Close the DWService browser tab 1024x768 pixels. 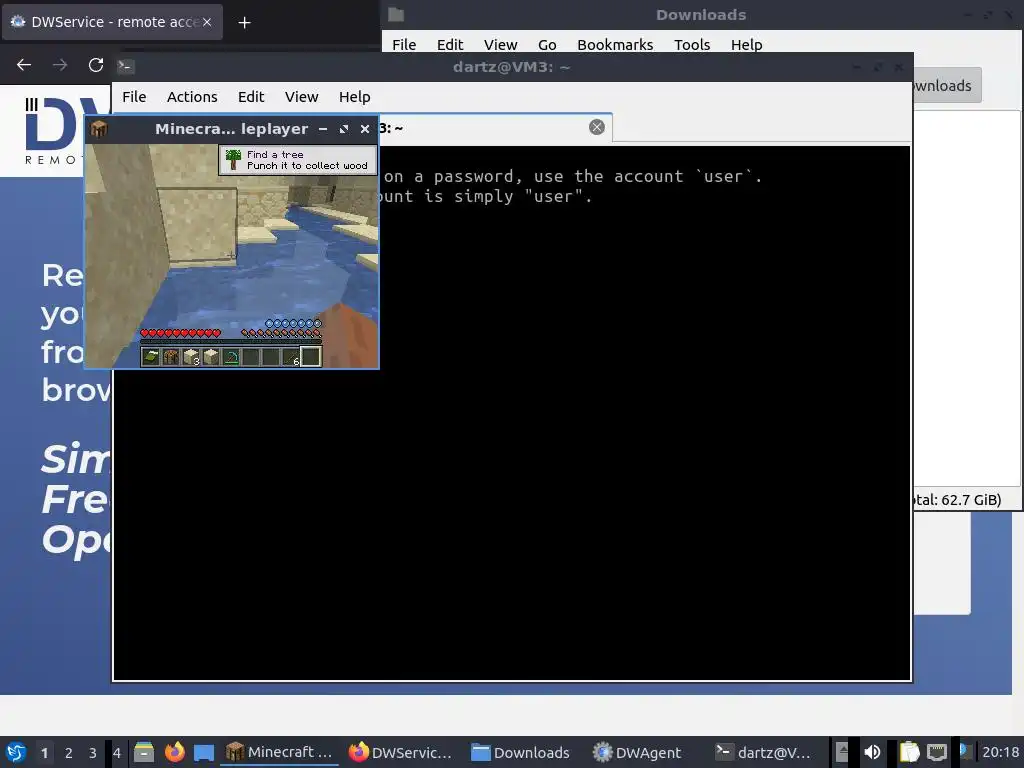tap(206, 22)
